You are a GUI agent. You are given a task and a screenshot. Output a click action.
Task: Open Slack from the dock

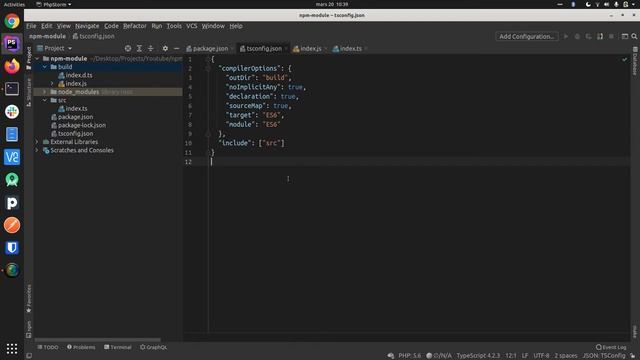[x=12, y=111]
